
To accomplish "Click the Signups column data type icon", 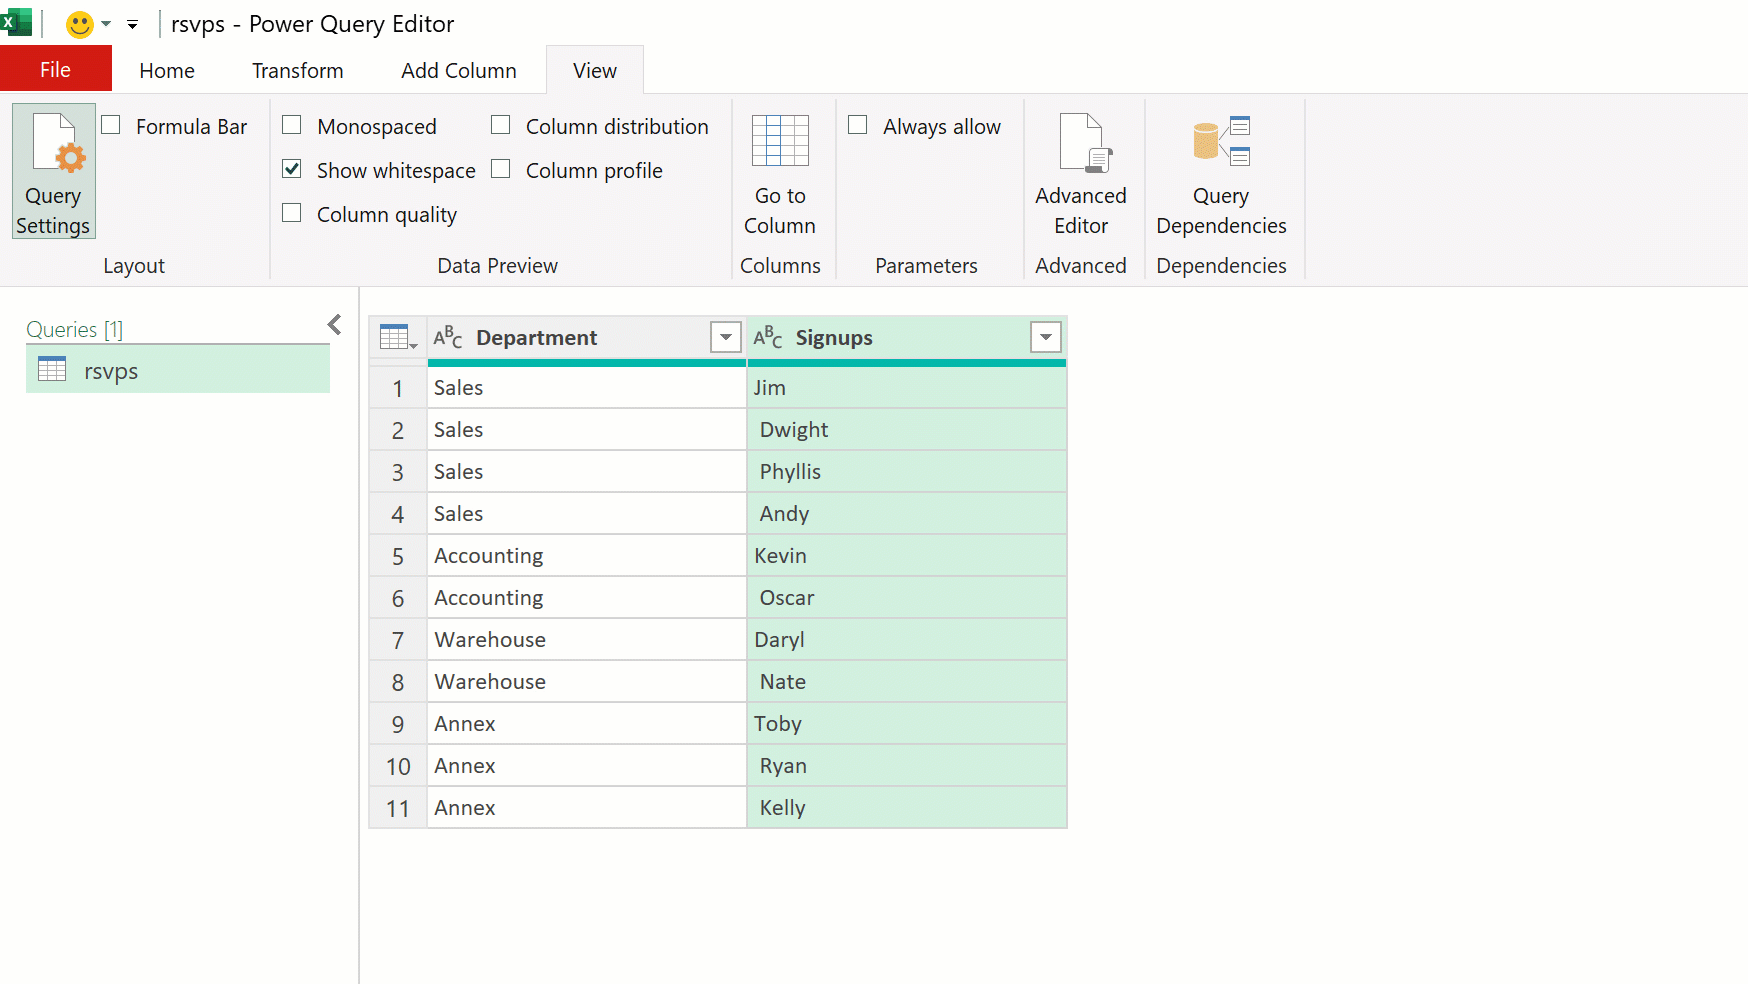I will click(768, 337).
